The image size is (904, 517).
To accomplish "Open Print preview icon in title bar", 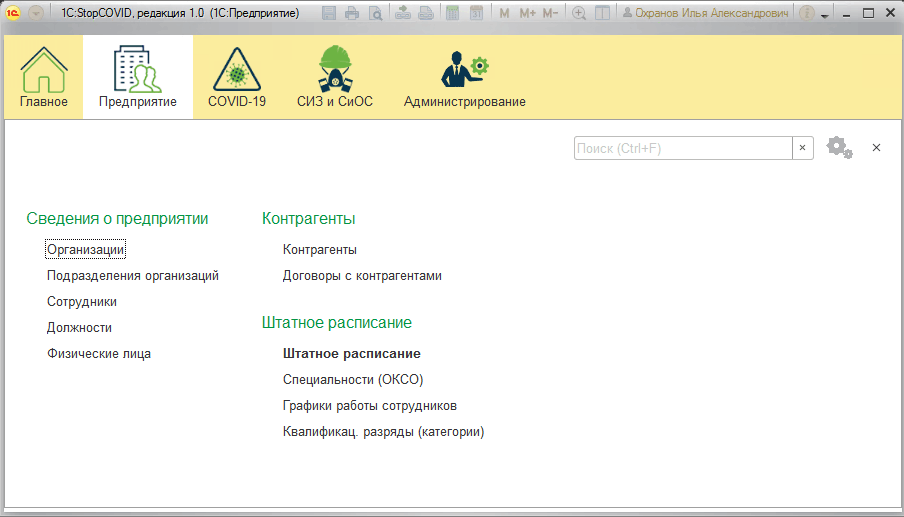I will click(375, 13).
